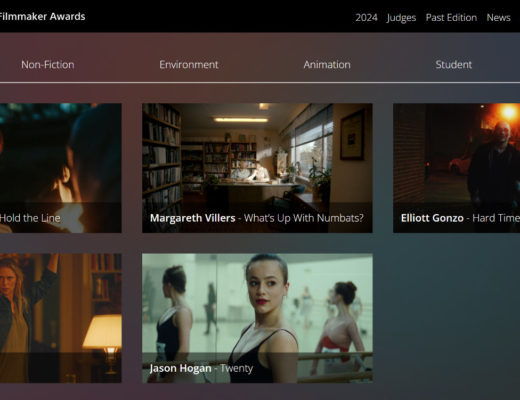Image resolution: width=520 pixels, height=400 pixels.
Task: Go to the Judges page
Action: [x=401, y=18]
